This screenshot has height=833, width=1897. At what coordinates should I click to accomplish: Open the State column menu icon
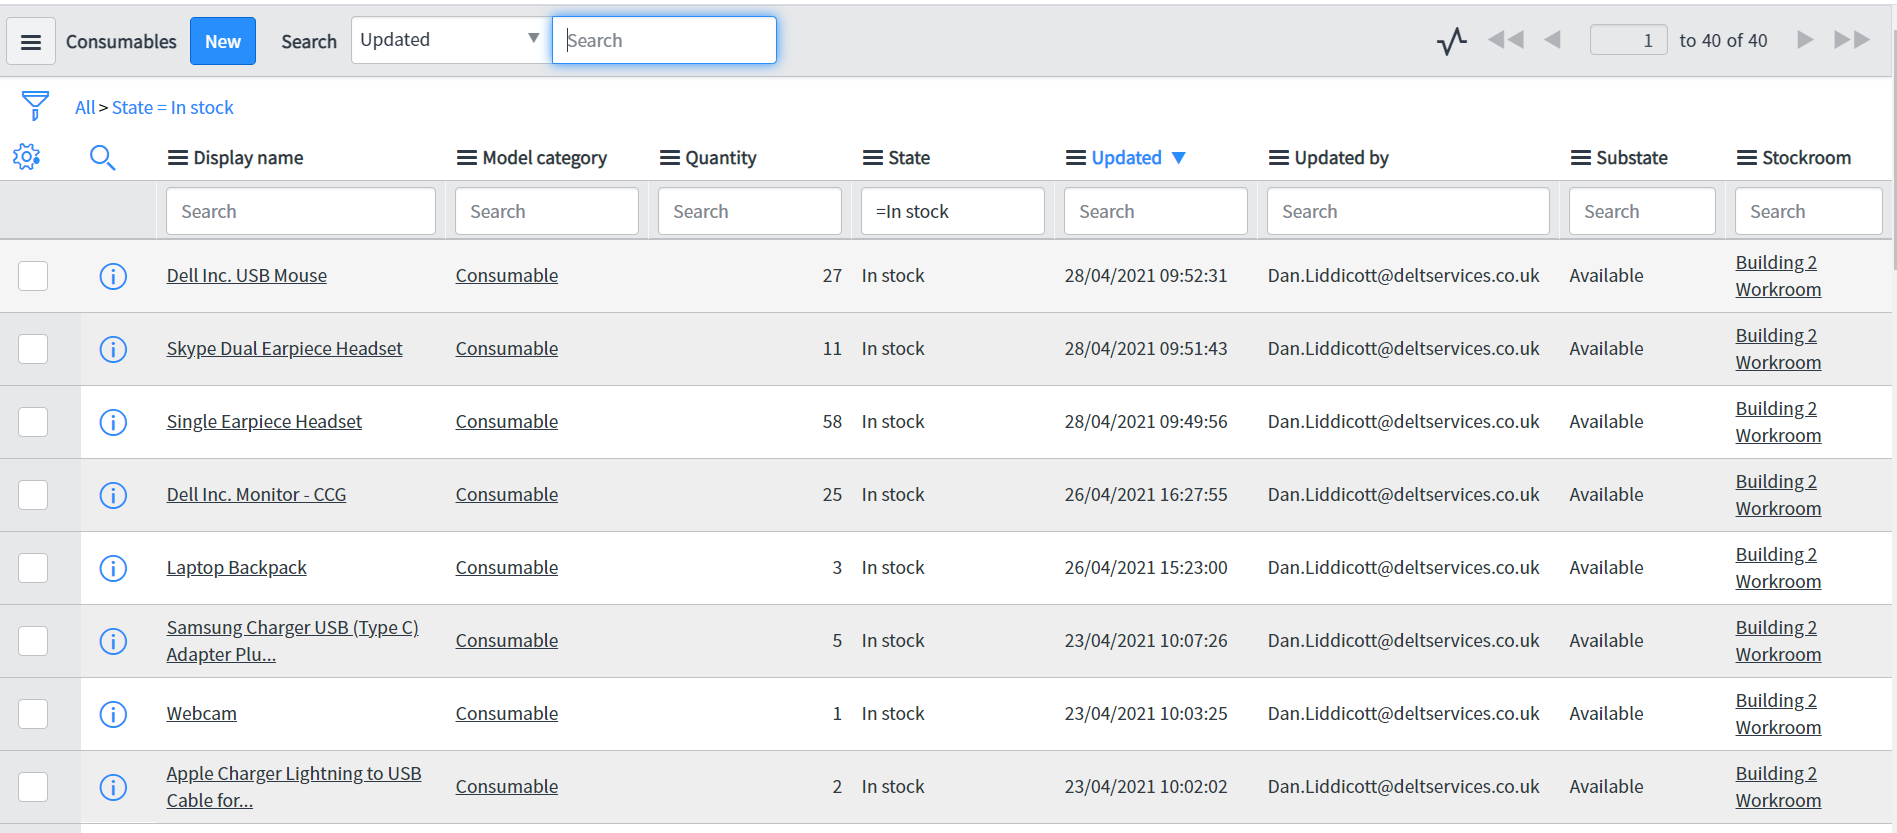pos(873,158)
